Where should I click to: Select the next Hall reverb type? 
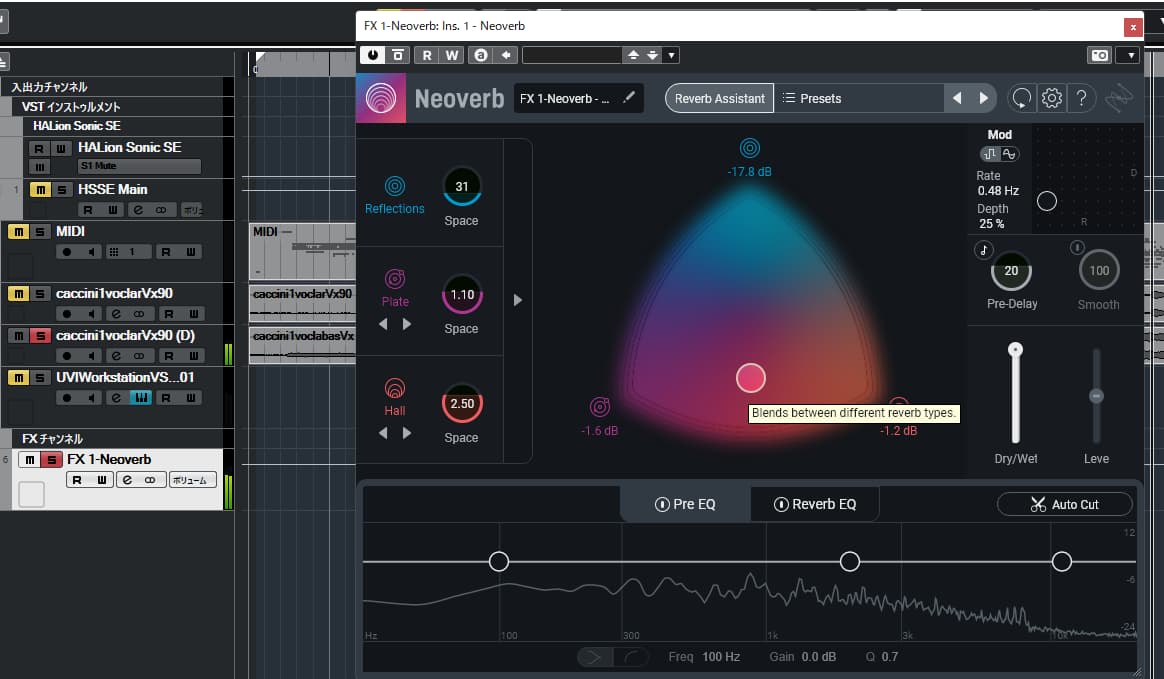point(407,433)
